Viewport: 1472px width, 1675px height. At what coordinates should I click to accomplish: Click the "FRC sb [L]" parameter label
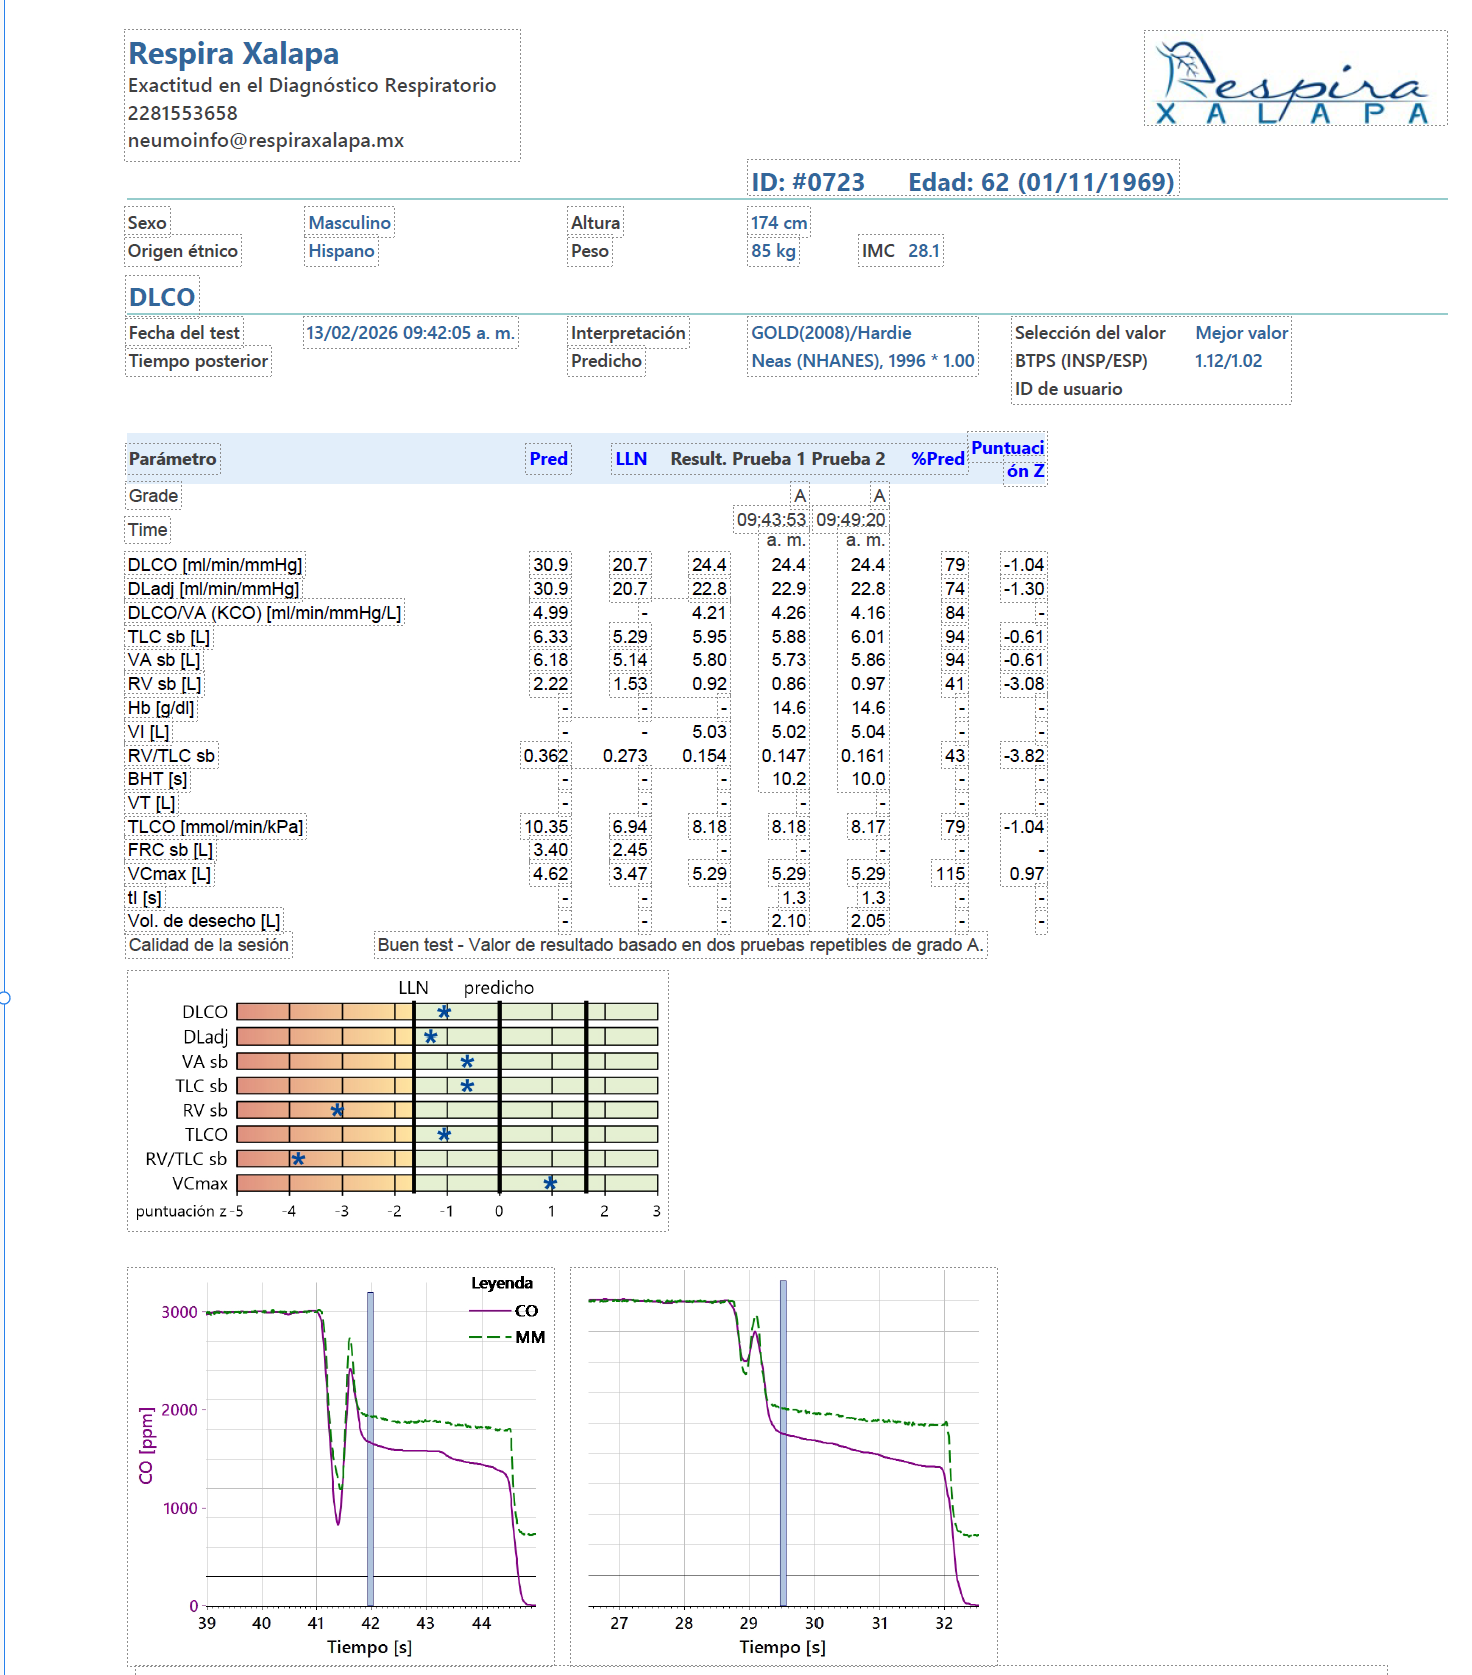click(x=171, y=850)
